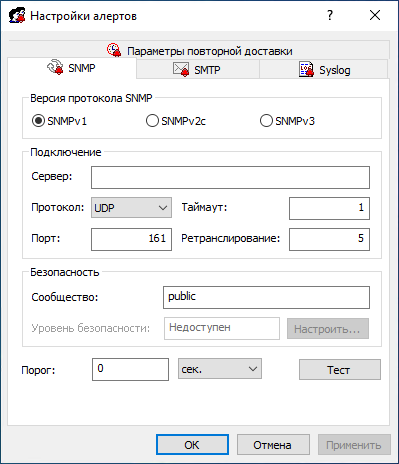
Task: Select the SNMPv2c radio button
Action: (152, 121)
